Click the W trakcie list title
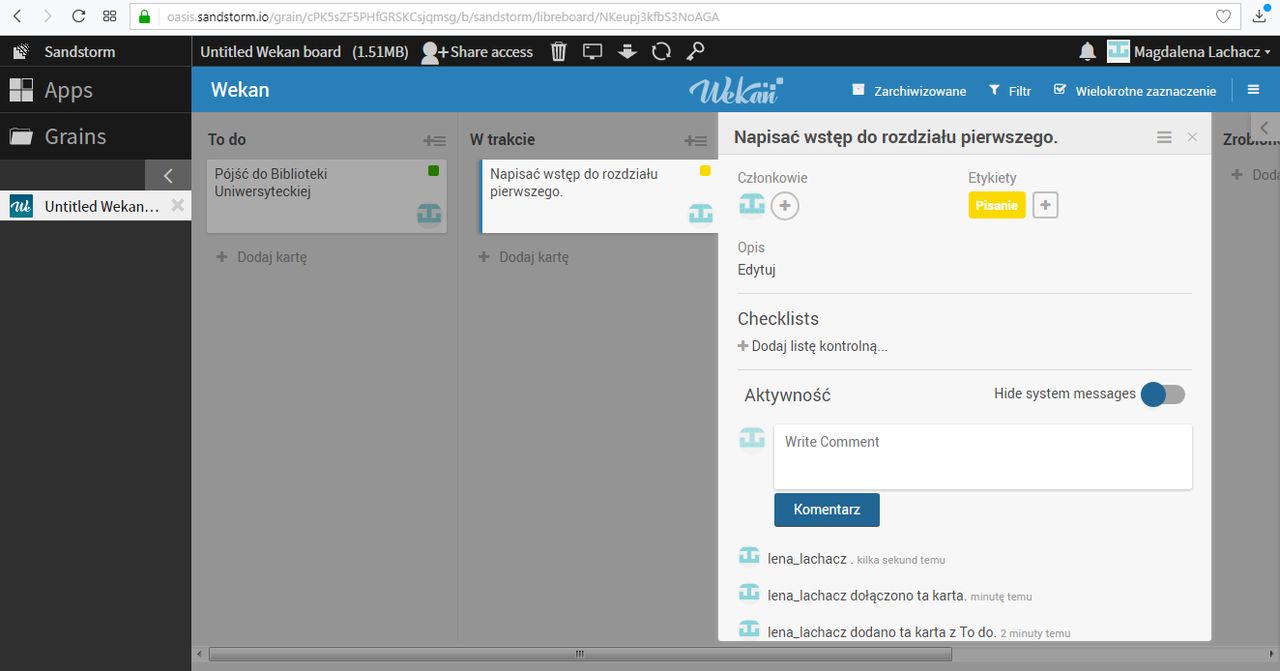 click(502, 139)
